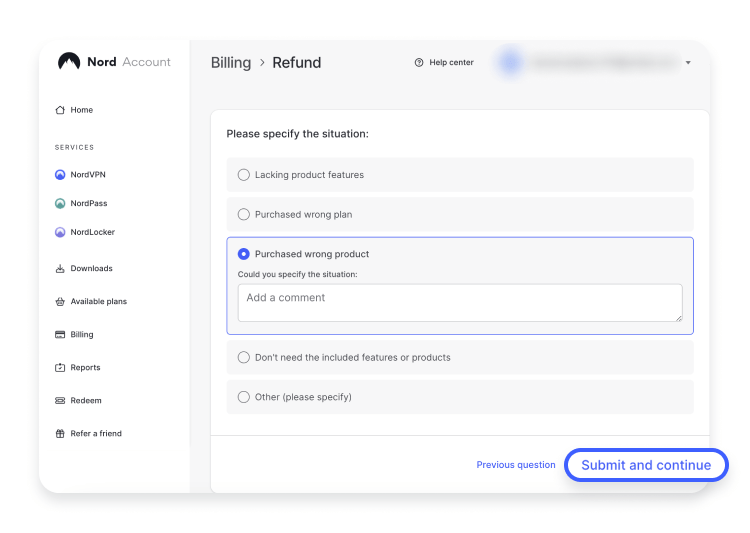
Task: Select Purchased wrong plan option
Action: pos(460,214)
